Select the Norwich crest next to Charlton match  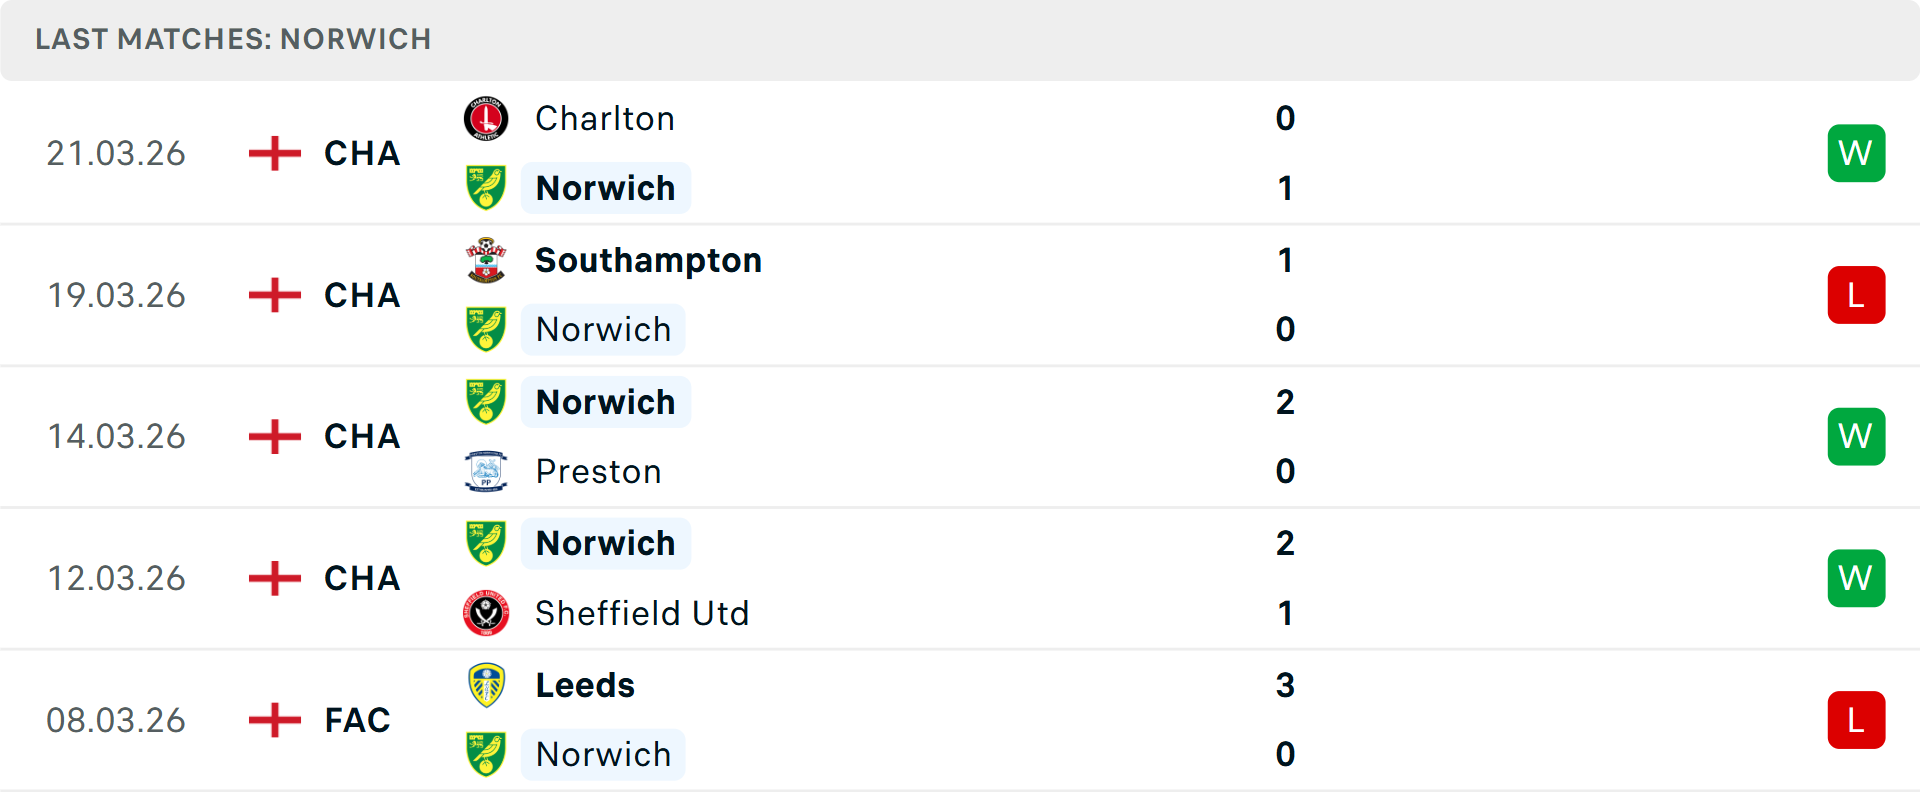(486, 188)
